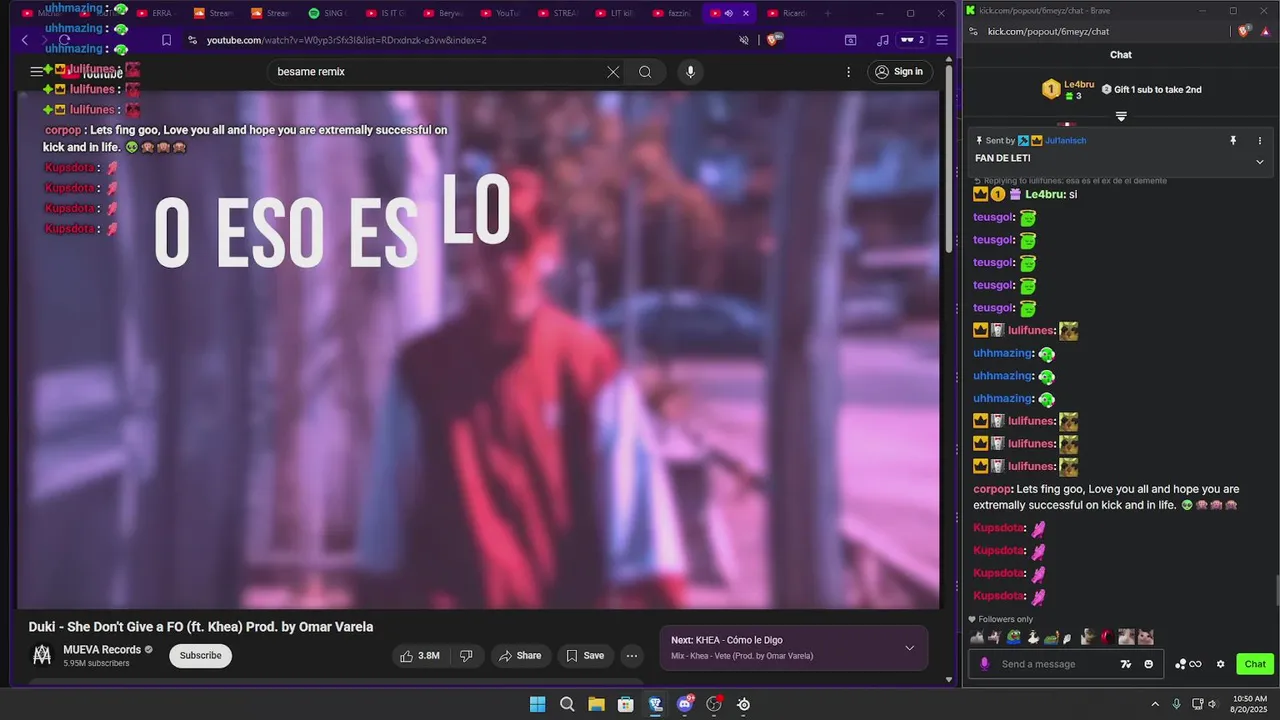Open Le4bru leaderboard entry
The width and height of the screenshot is (1280, 720).
point(1069,89)
